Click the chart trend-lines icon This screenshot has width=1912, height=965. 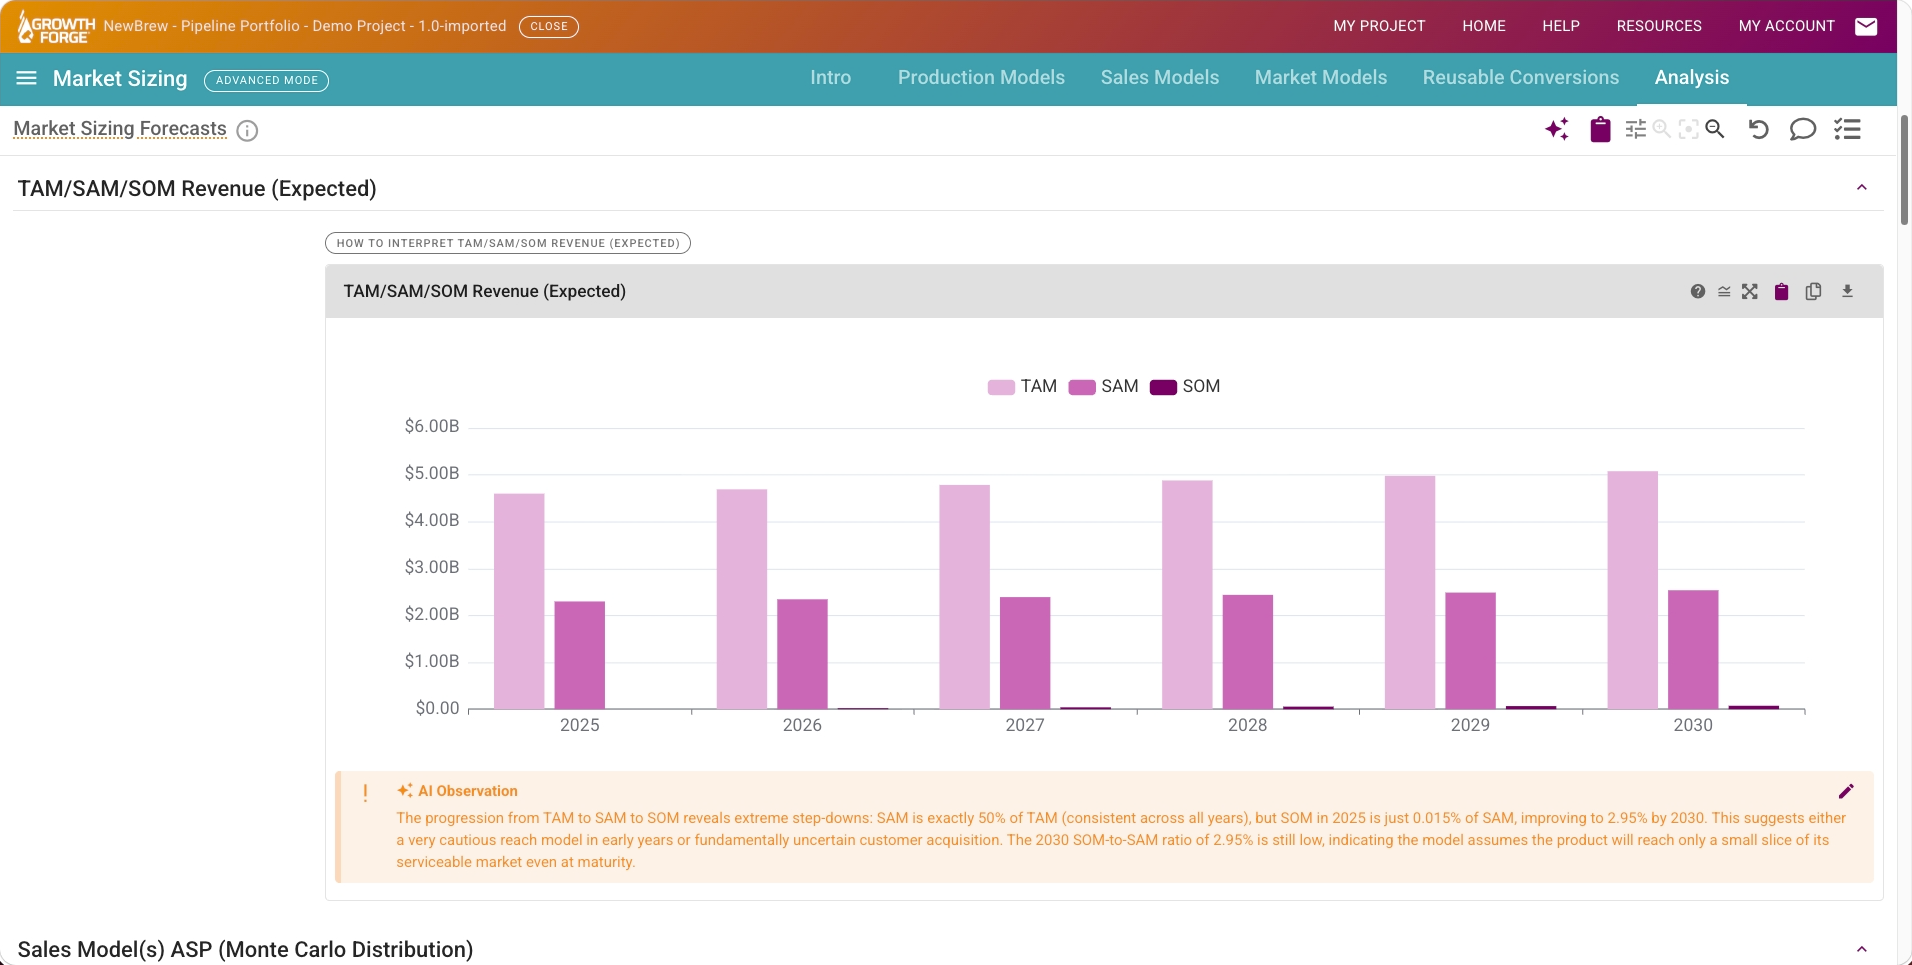click(x=1724, y=291)
